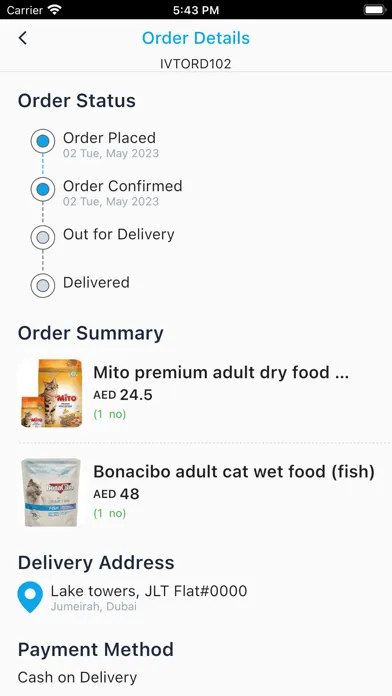Tap the AED 24.5 price
The image size is (392, 696).
123,395
